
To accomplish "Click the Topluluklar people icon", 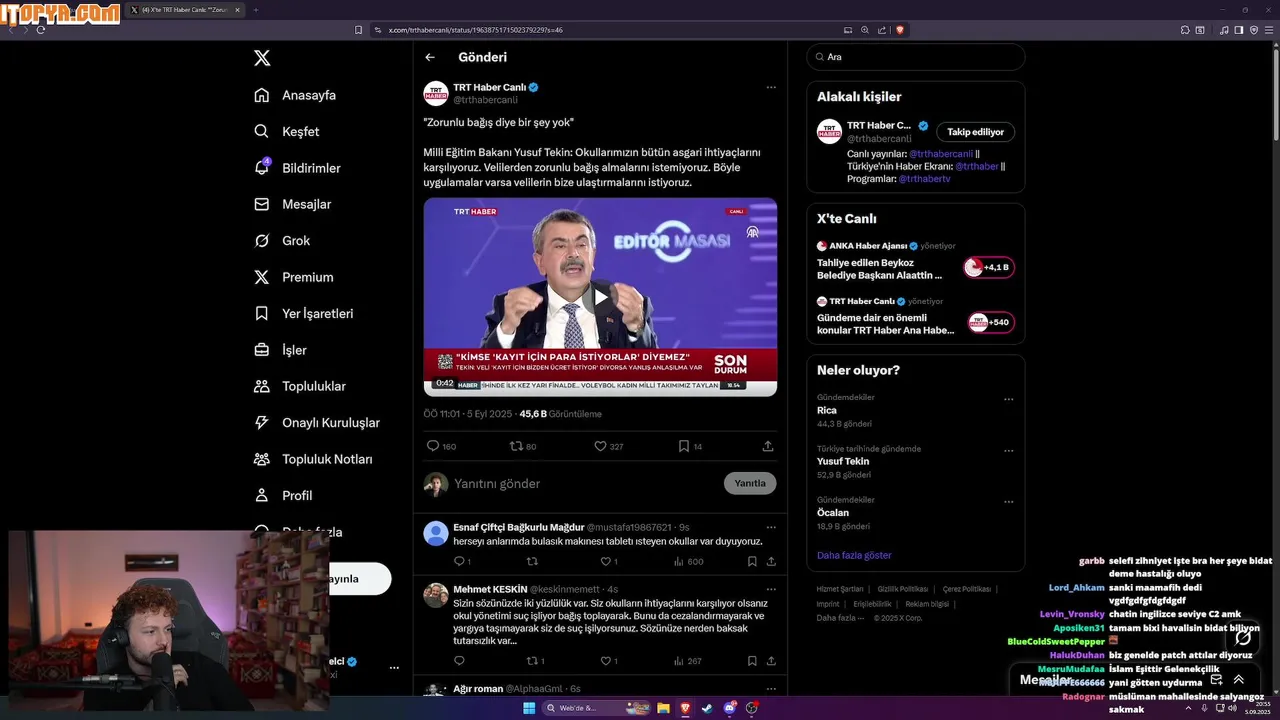I will coord(262,386).
